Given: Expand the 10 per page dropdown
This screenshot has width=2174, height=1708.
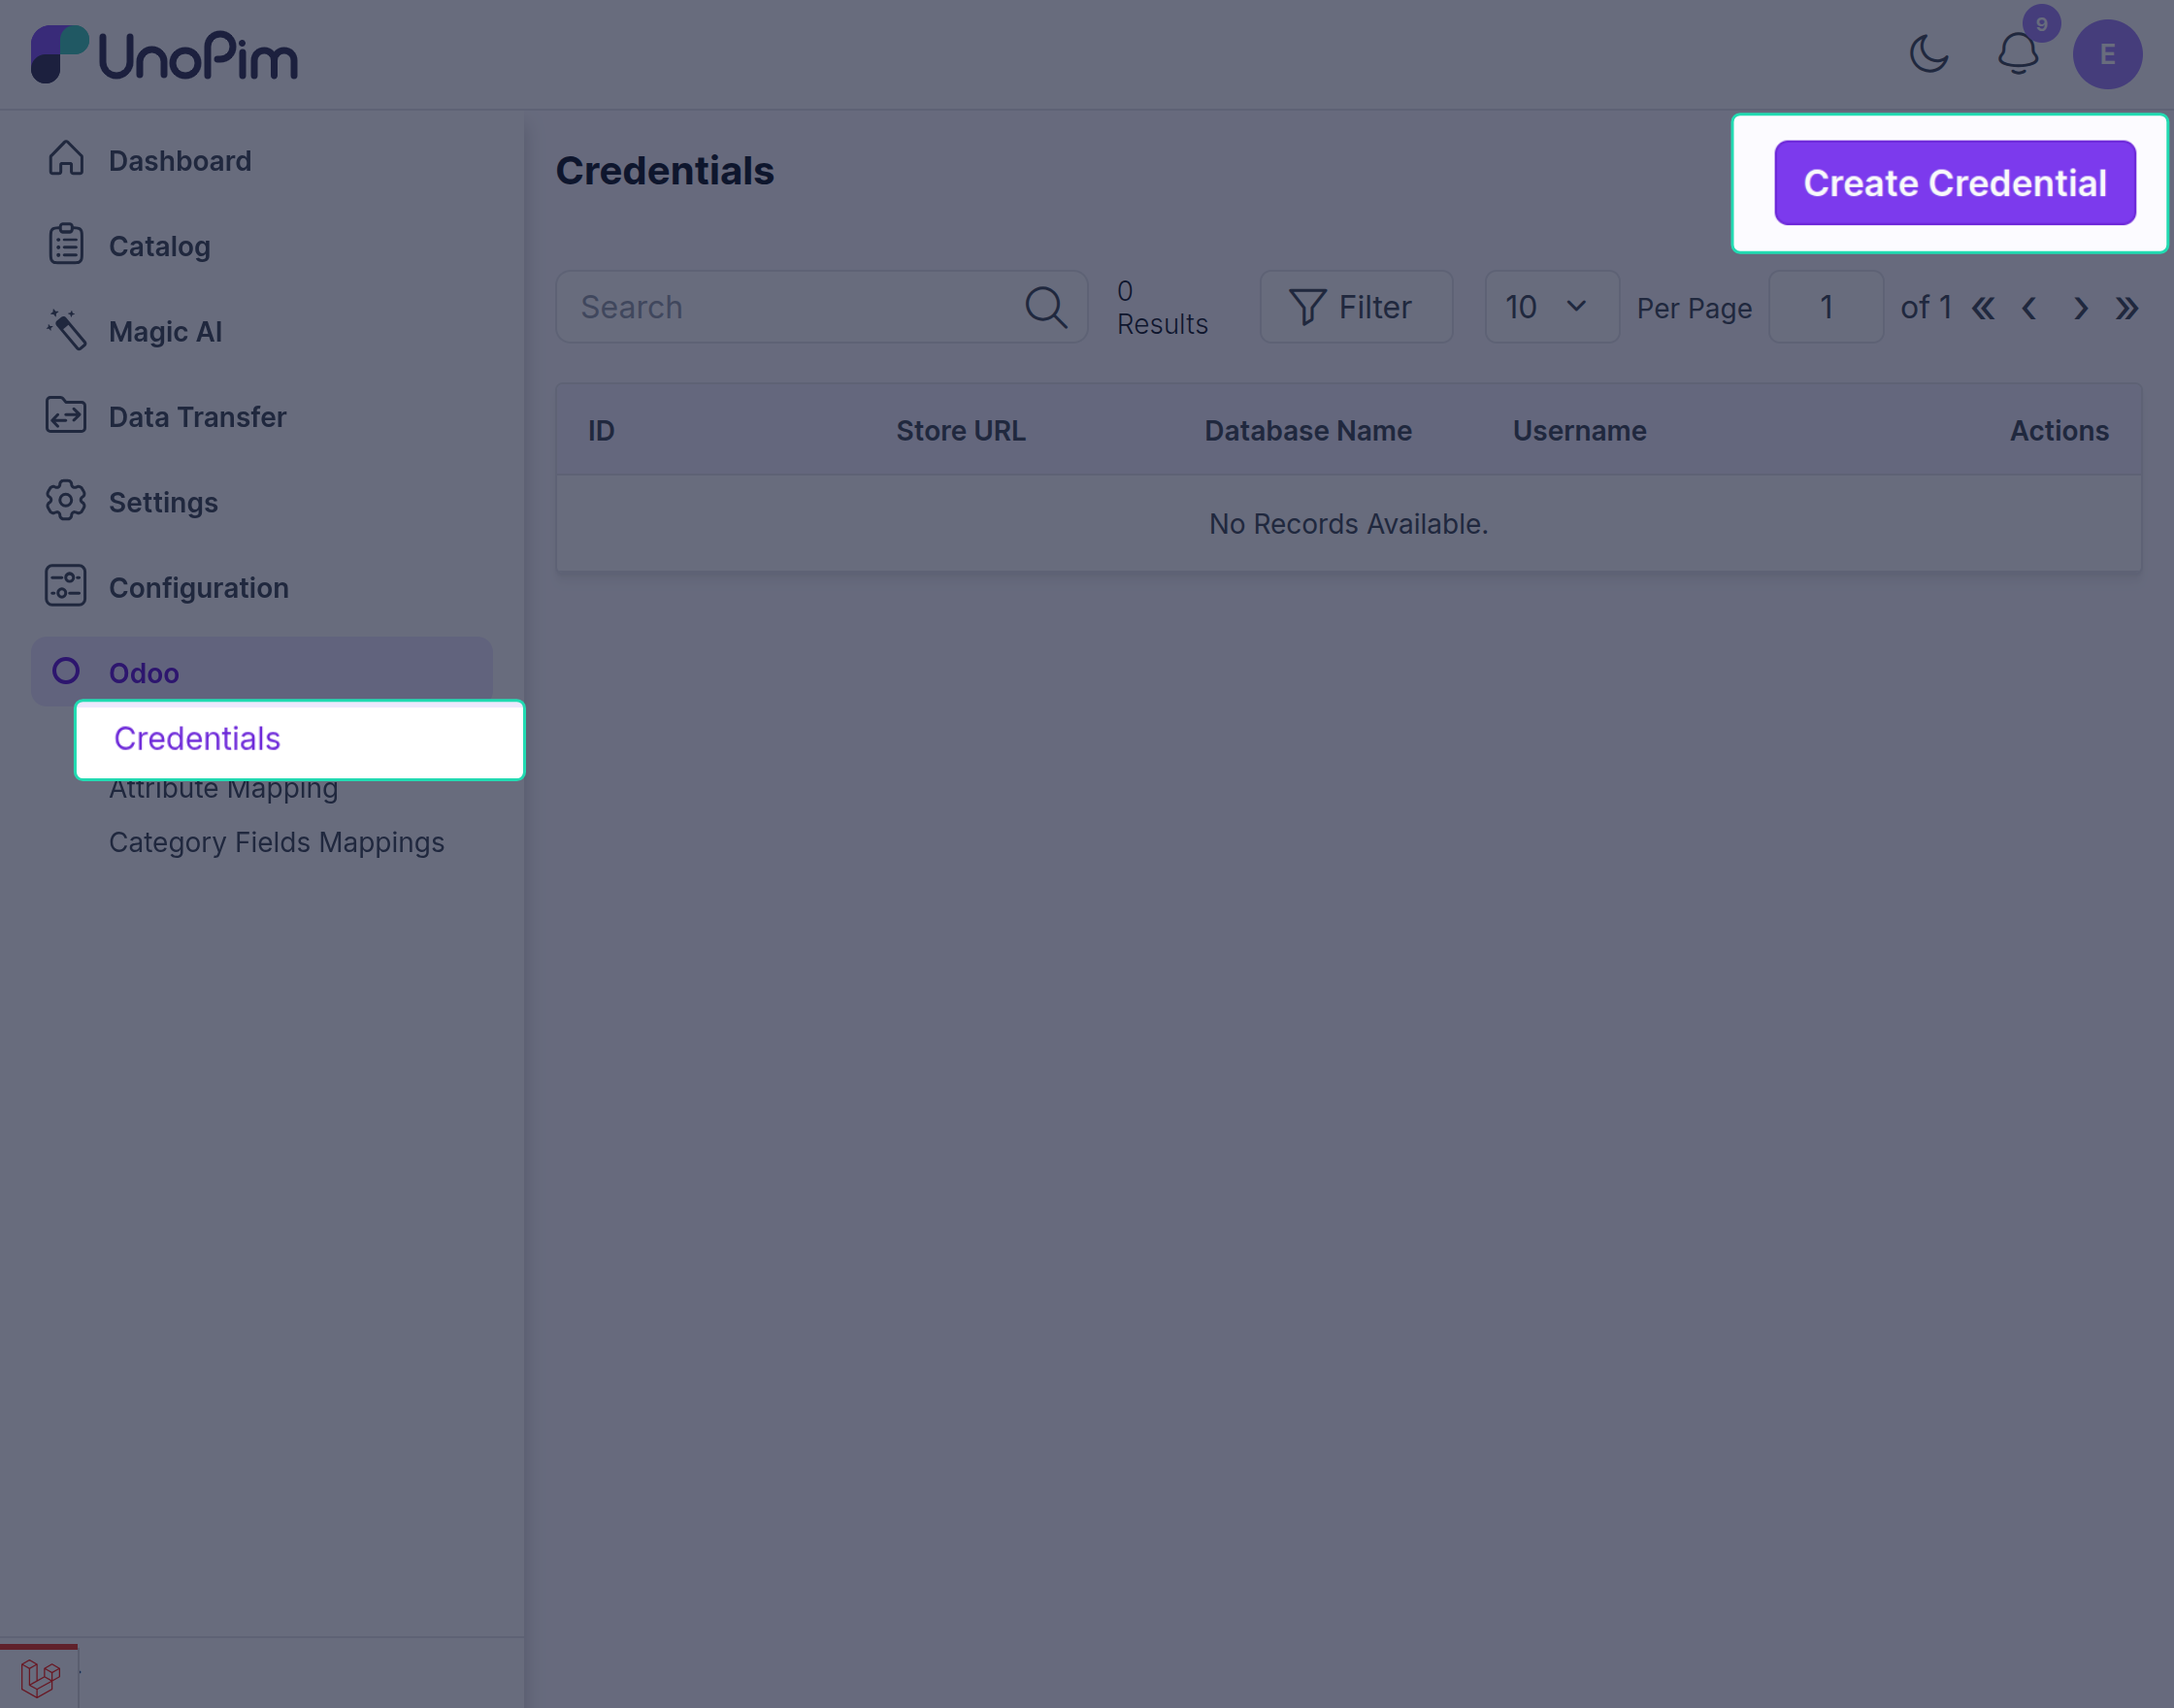Looking at the screenshot, I should point(1551,307).
